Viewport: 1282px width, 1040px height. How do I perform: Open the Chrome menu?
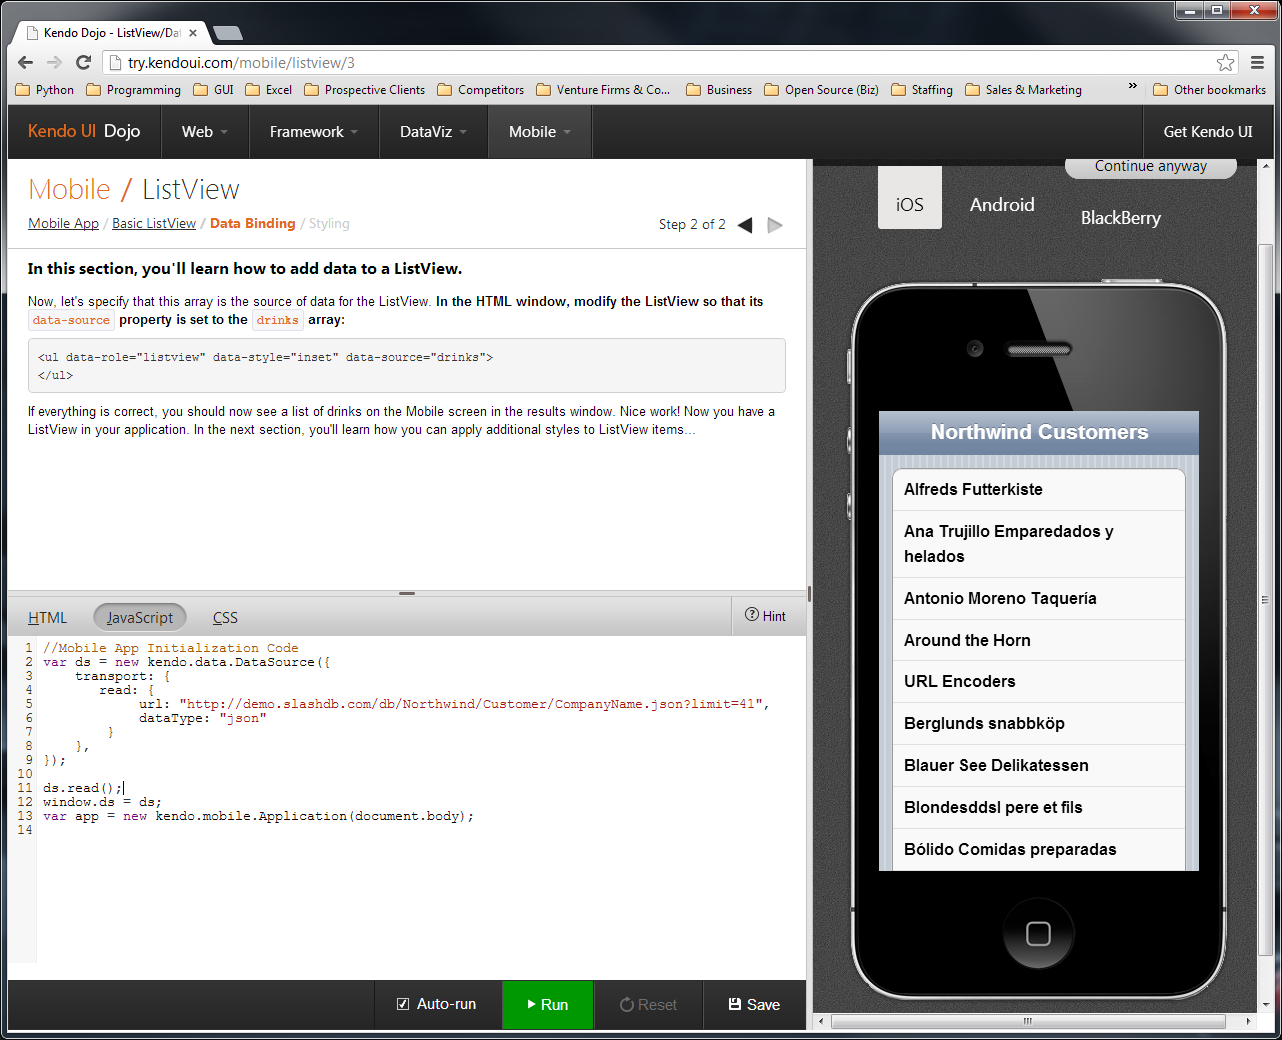click(x=1258, y=62)
